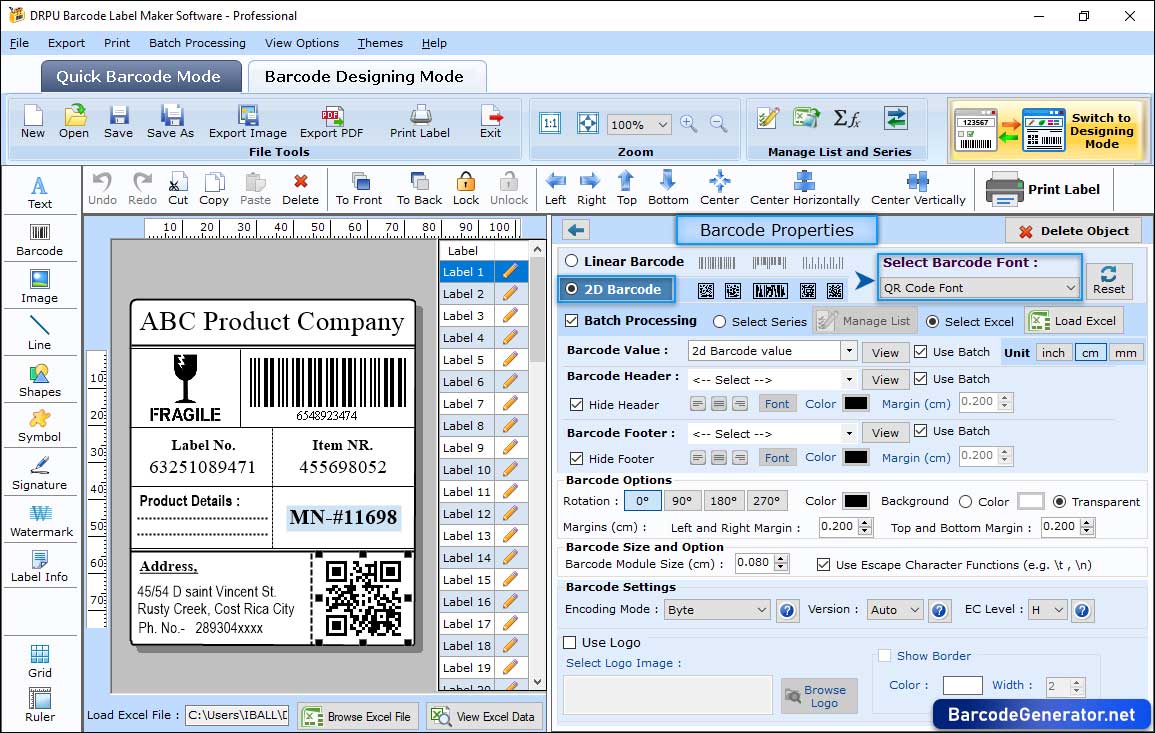
Task: Click the Delete Object button
Action: click(x=1073, y=231)
